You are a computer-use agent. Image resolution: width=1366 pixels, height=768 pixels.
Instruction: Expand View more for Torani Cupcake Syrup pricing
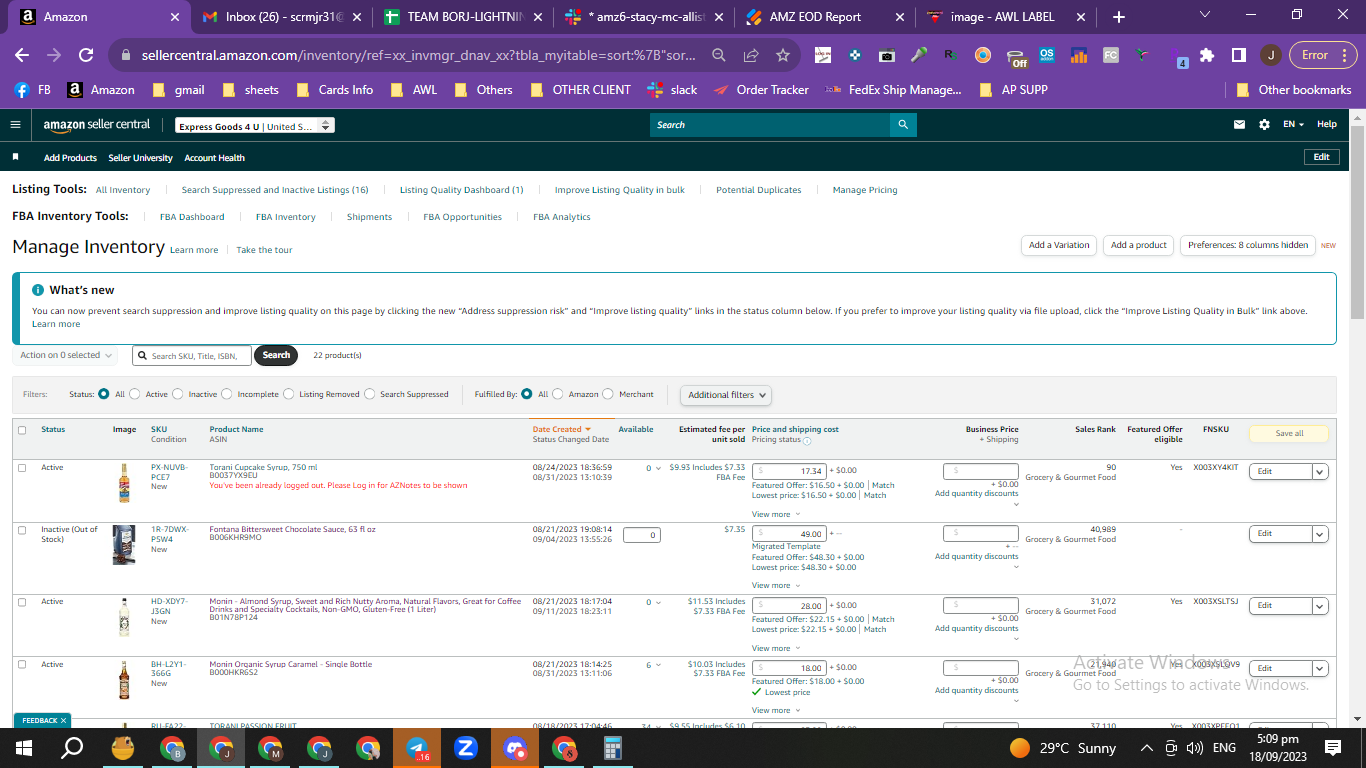click(x=774, y=514)
